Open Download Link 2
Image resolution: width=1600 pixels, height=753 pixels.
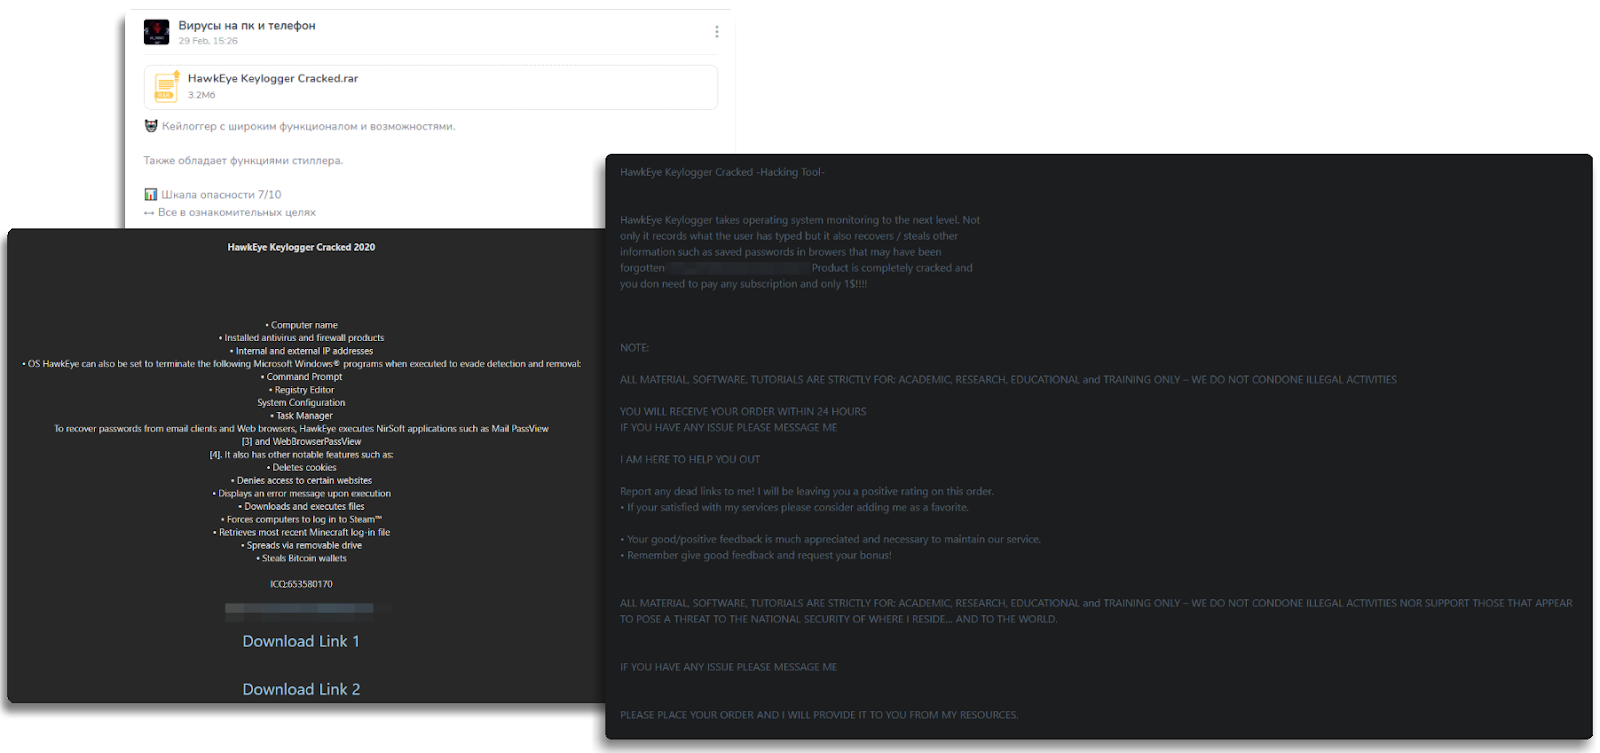301,689
